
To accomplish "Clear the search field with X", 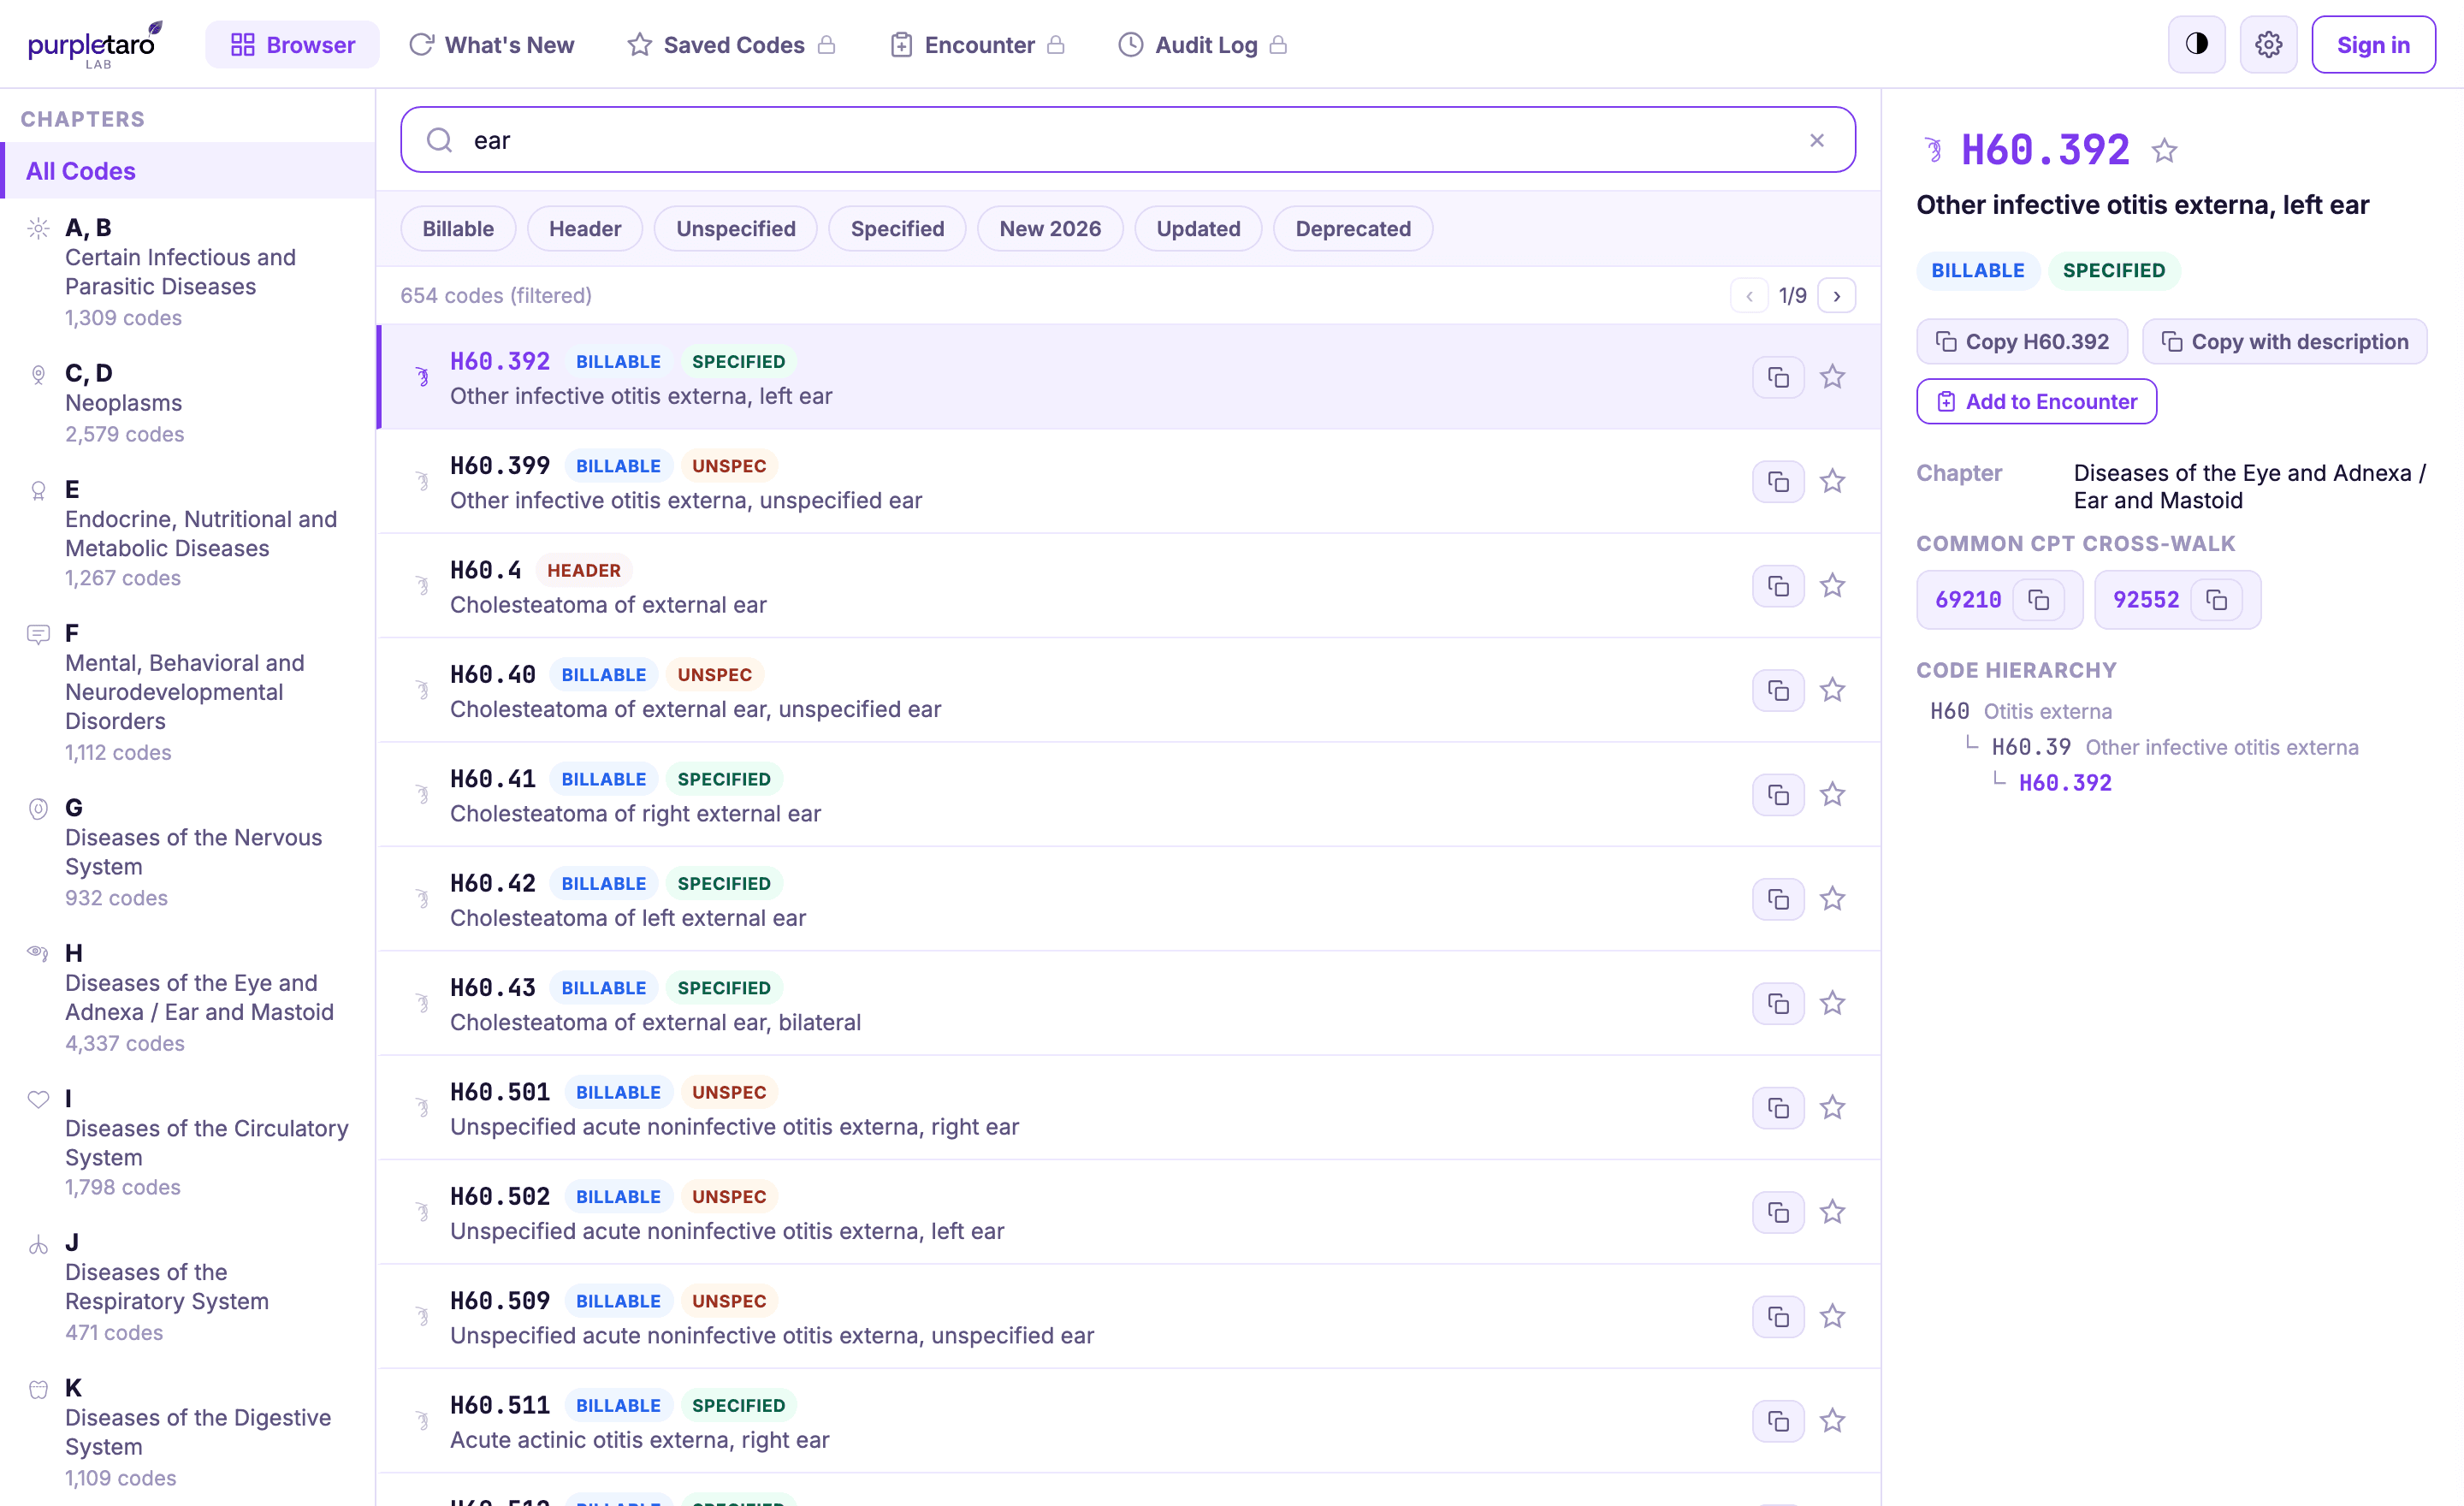I will (1817, 140).
